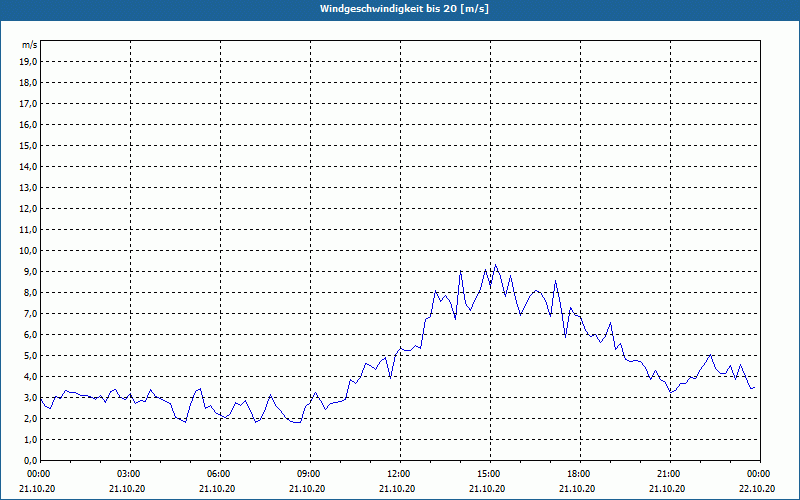Click the 22.10.20 date label

pos(757,489)
